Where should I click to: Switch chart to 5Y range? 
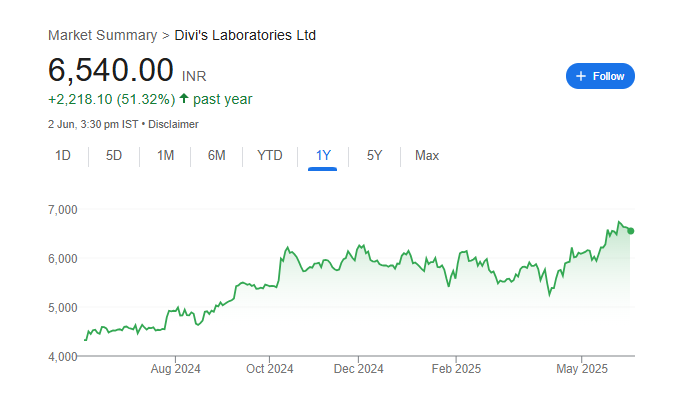(374, 155)
